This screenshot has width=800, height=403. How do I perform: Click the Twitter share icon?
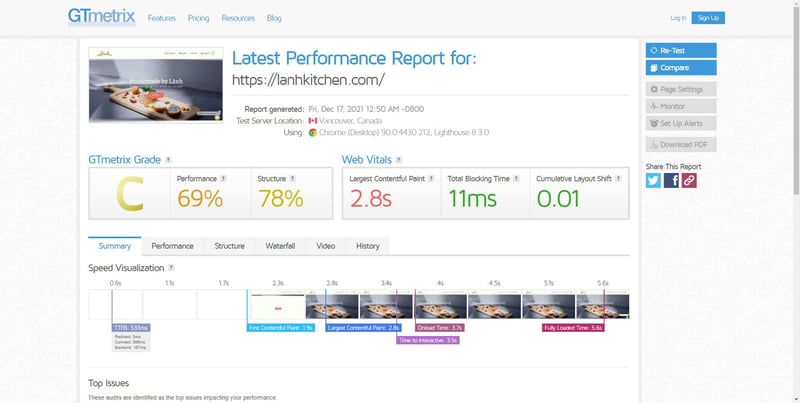653,180
